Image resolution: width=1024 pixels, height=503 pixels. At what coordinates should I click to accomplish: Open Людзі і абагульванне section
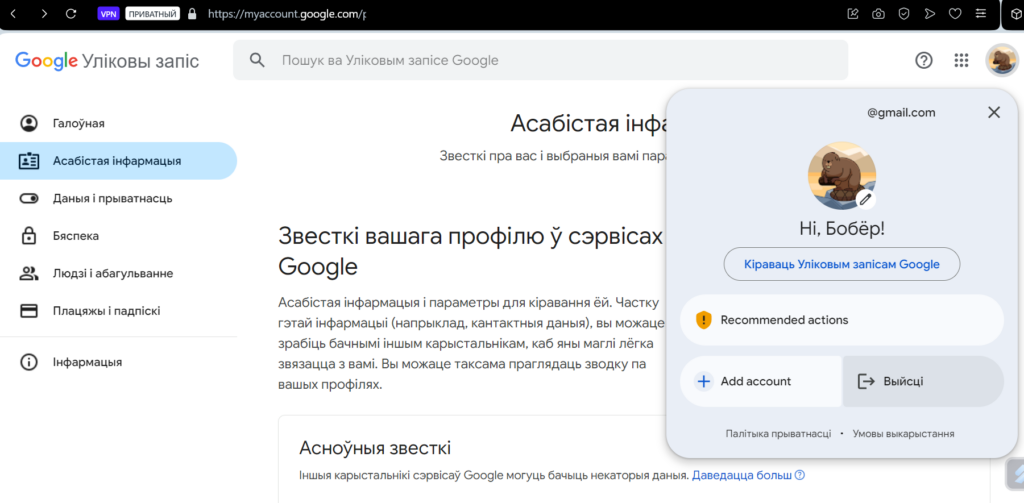tap(118, 273)
